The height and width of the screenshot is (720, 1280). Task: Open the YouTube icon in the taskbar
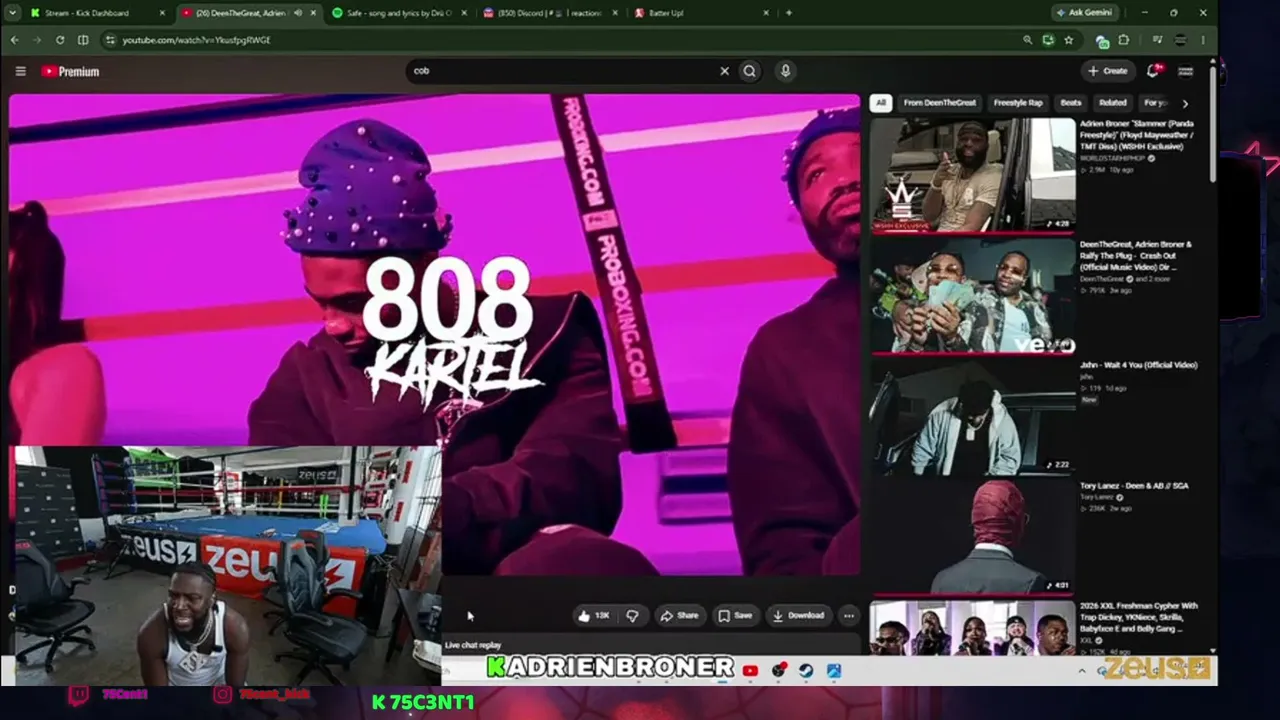click(x=750, y=670)
